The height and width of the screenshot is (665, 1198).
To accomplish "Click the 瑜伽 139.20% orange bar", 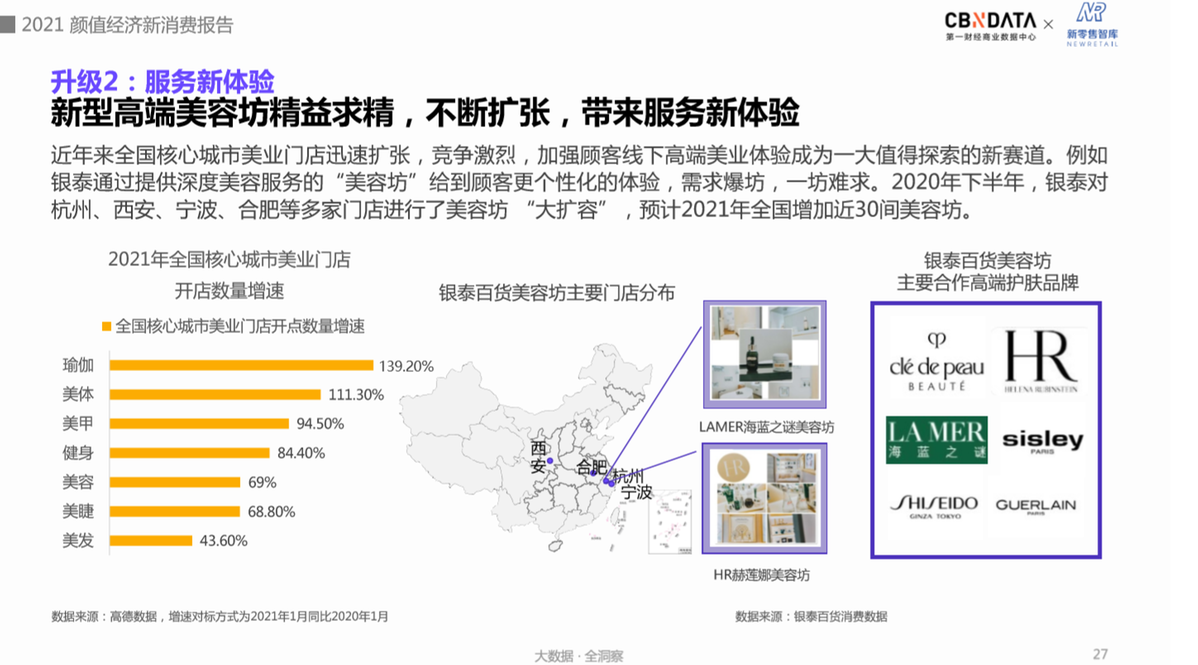I will (x=241, y=365).
